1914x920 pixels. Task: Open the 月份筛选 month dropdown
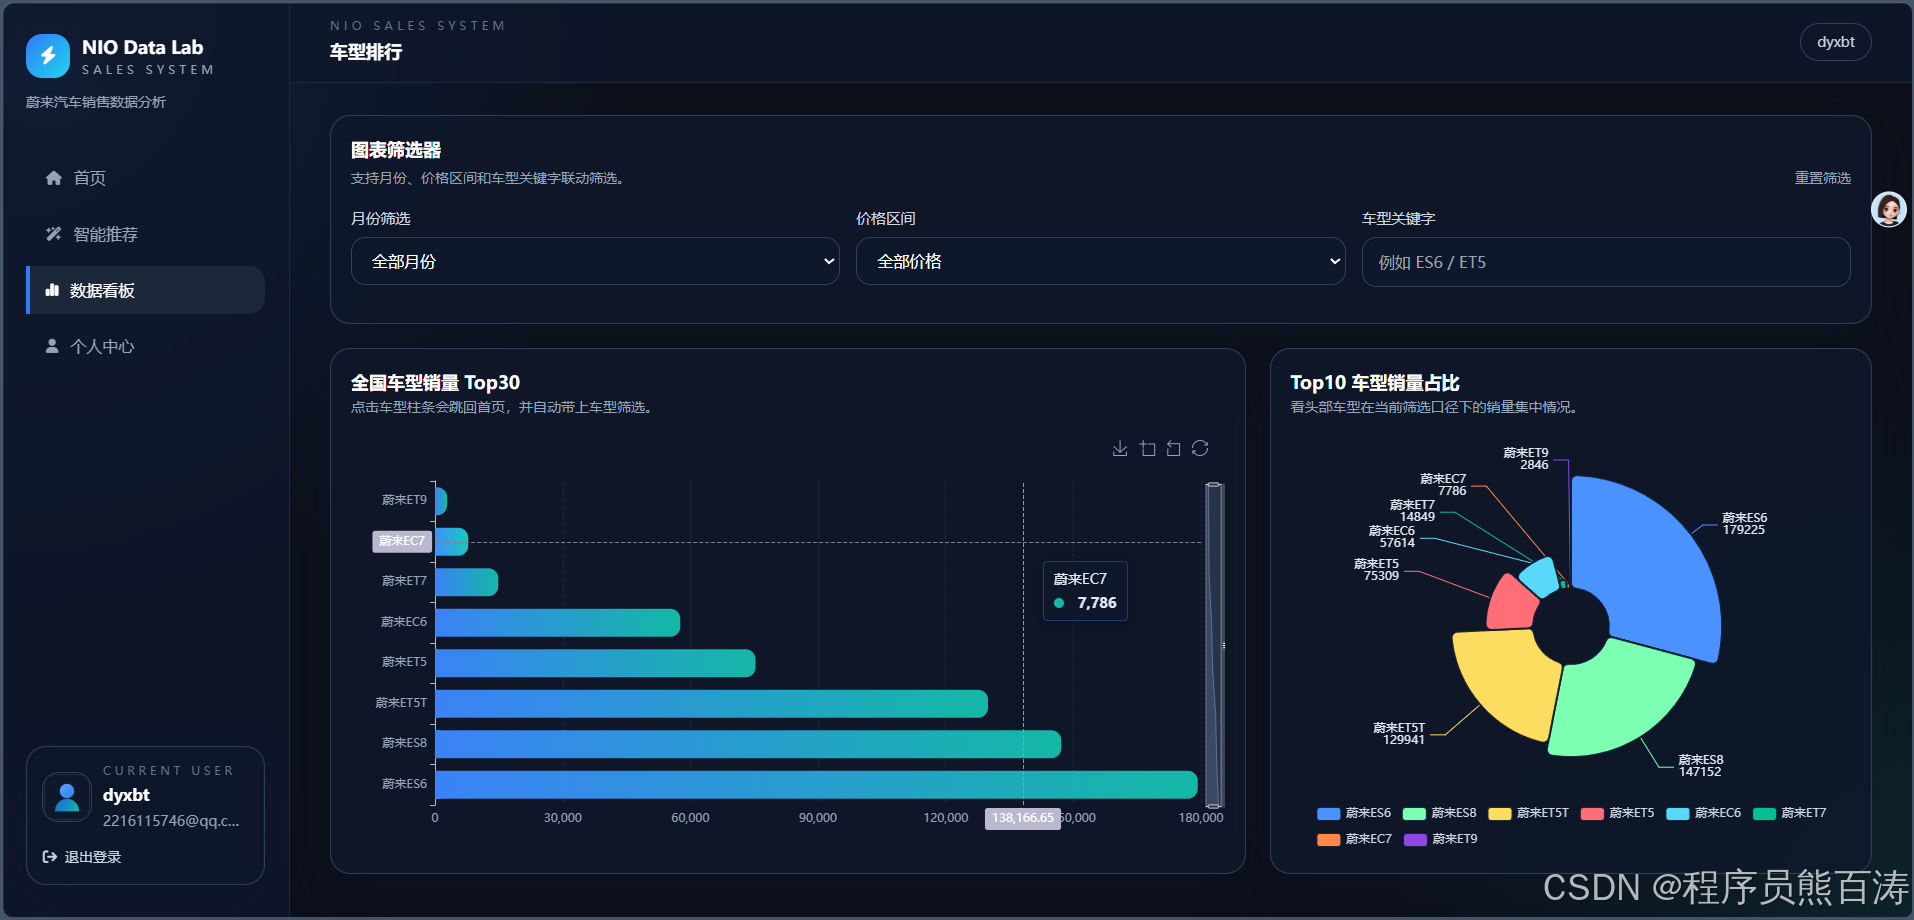[595, 261]
